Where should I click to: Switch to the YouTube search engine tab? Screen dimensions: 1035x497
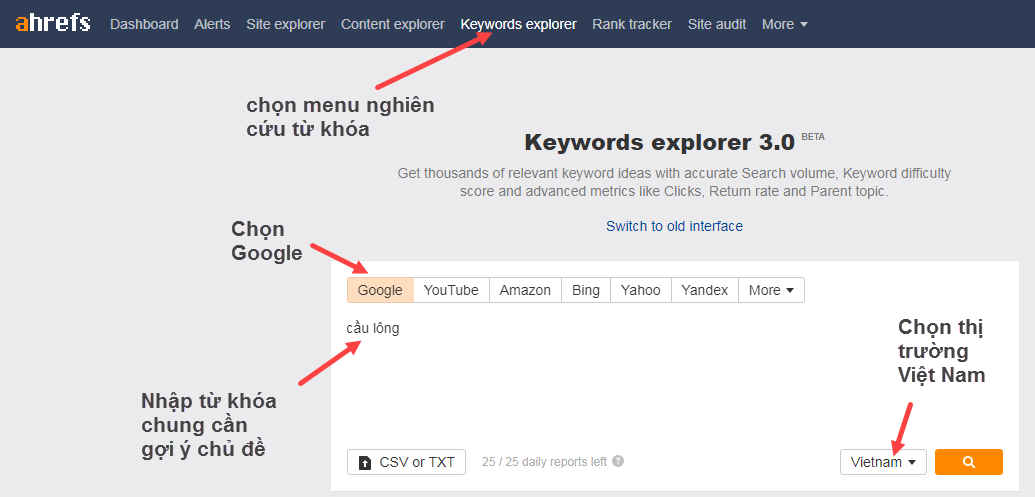[451, 290]
